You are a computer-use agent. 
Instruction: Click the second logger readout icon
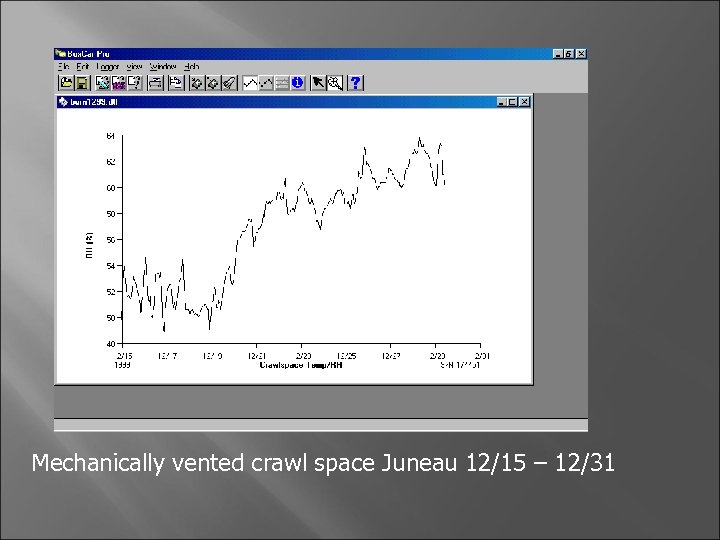(x=213, y=83)
